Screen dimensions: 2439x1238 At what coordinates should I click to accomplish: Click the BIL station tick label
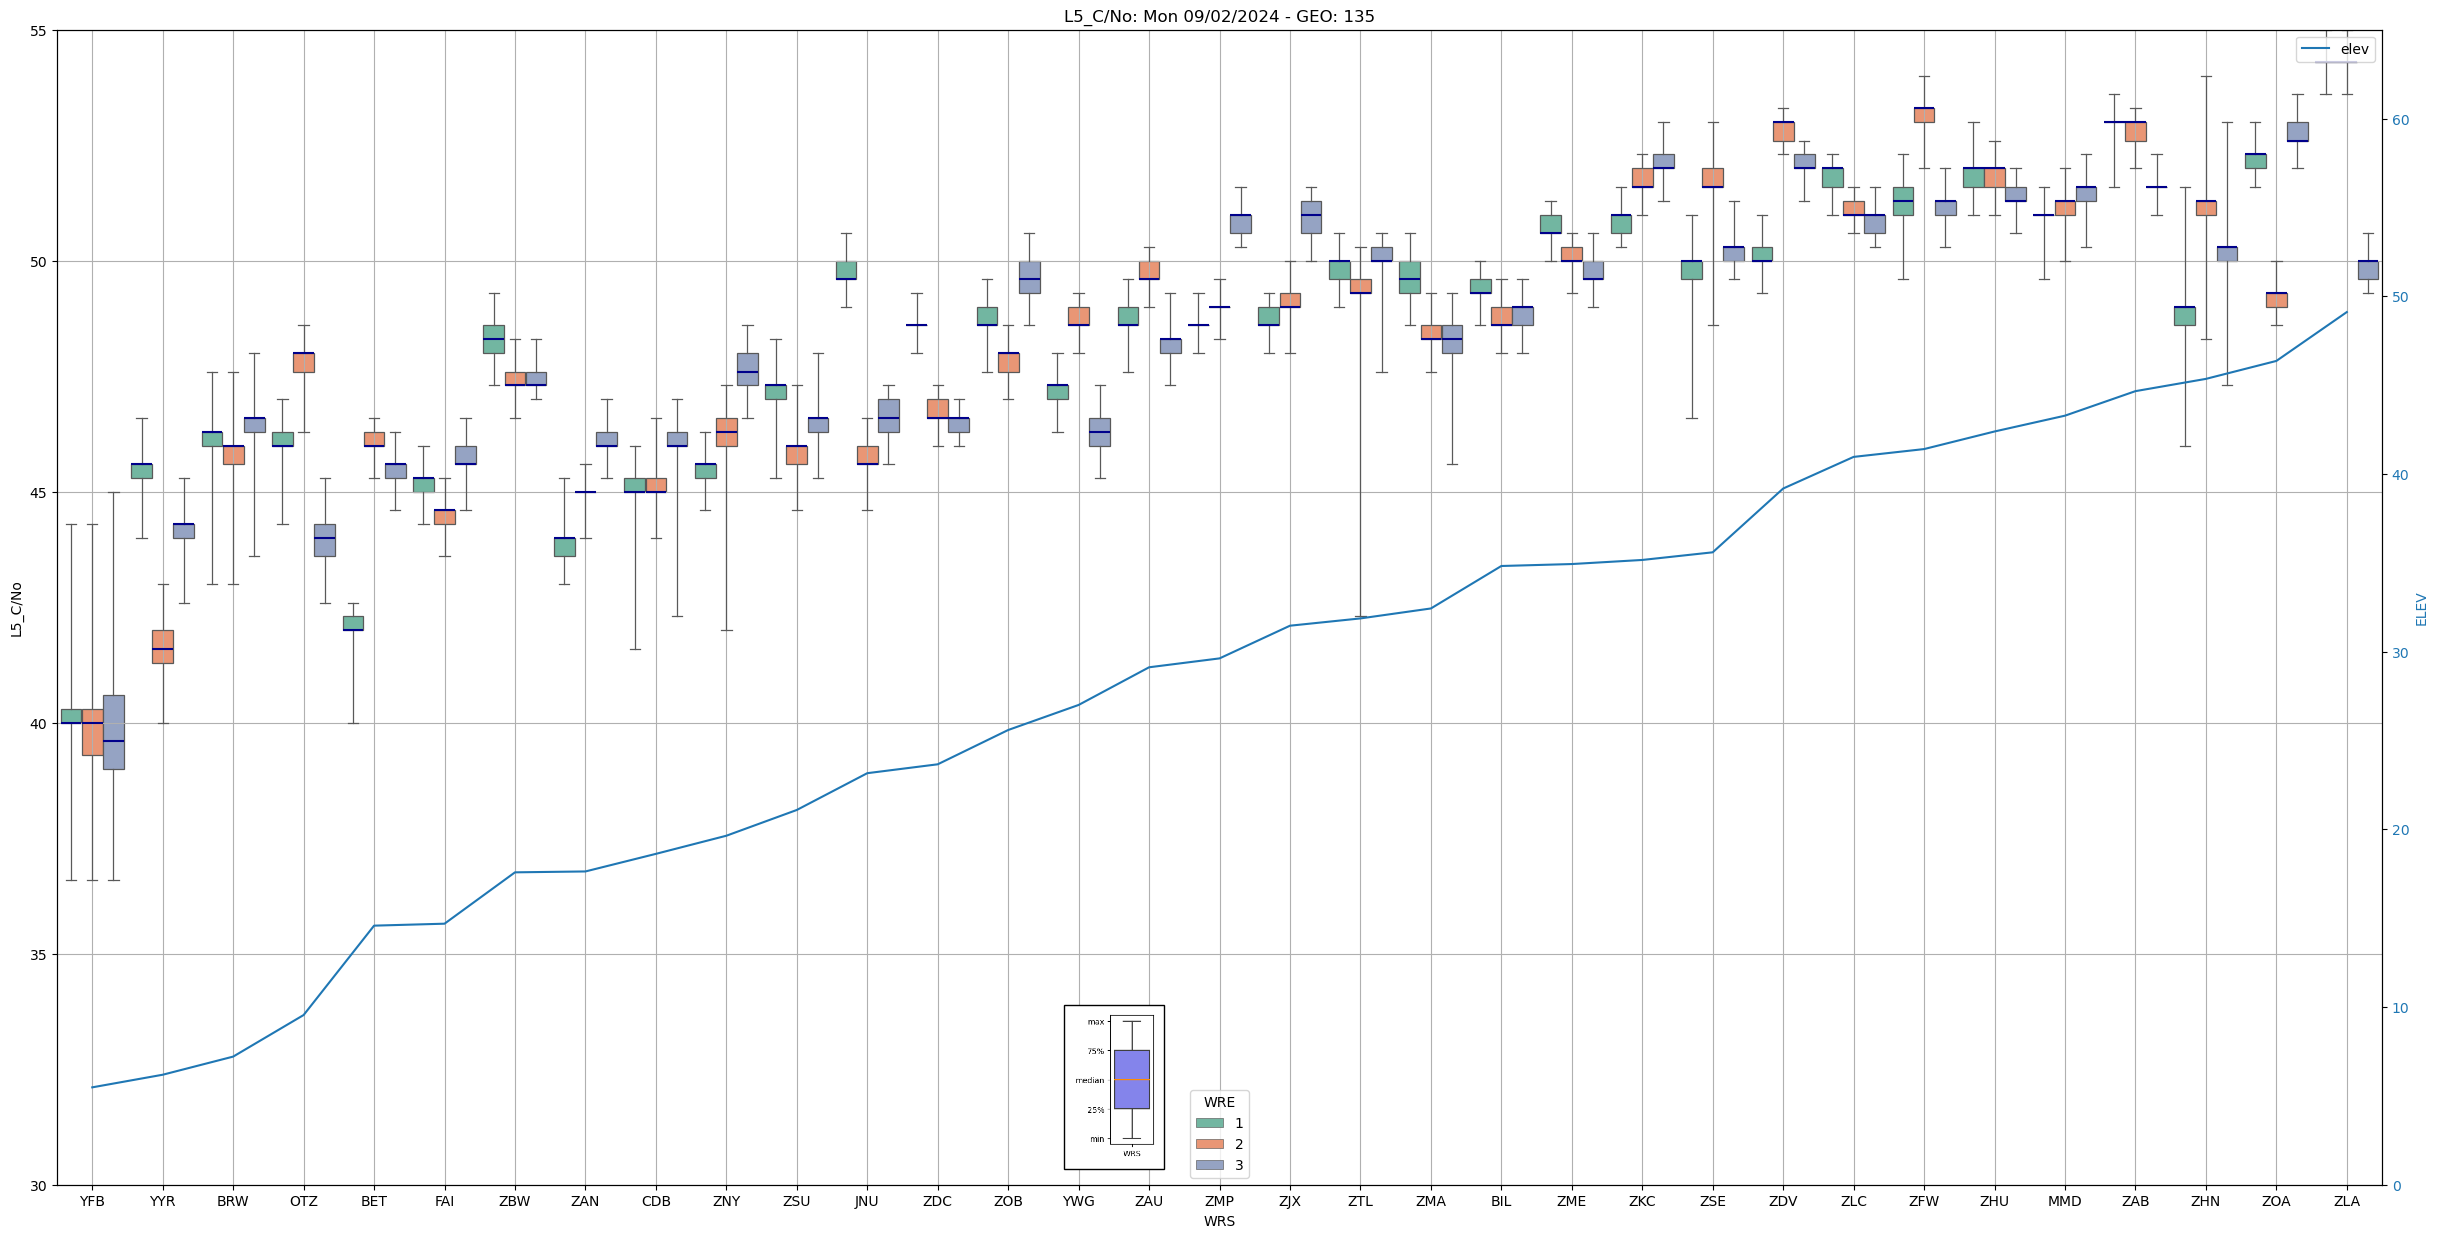(x=1501, y=1201)
